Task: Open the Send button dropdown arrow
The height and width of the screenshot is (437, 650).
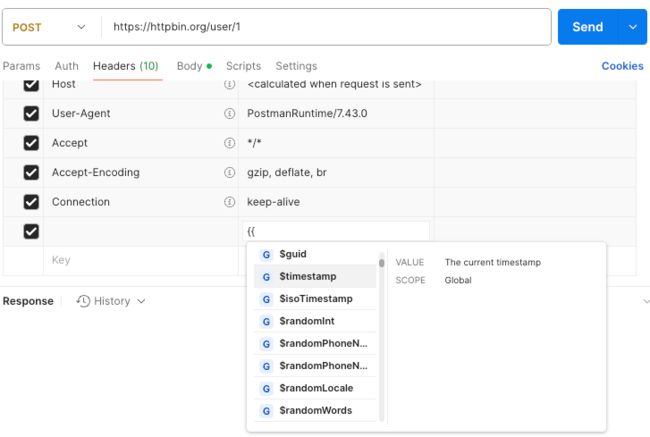Action: [x=633, y=27]
